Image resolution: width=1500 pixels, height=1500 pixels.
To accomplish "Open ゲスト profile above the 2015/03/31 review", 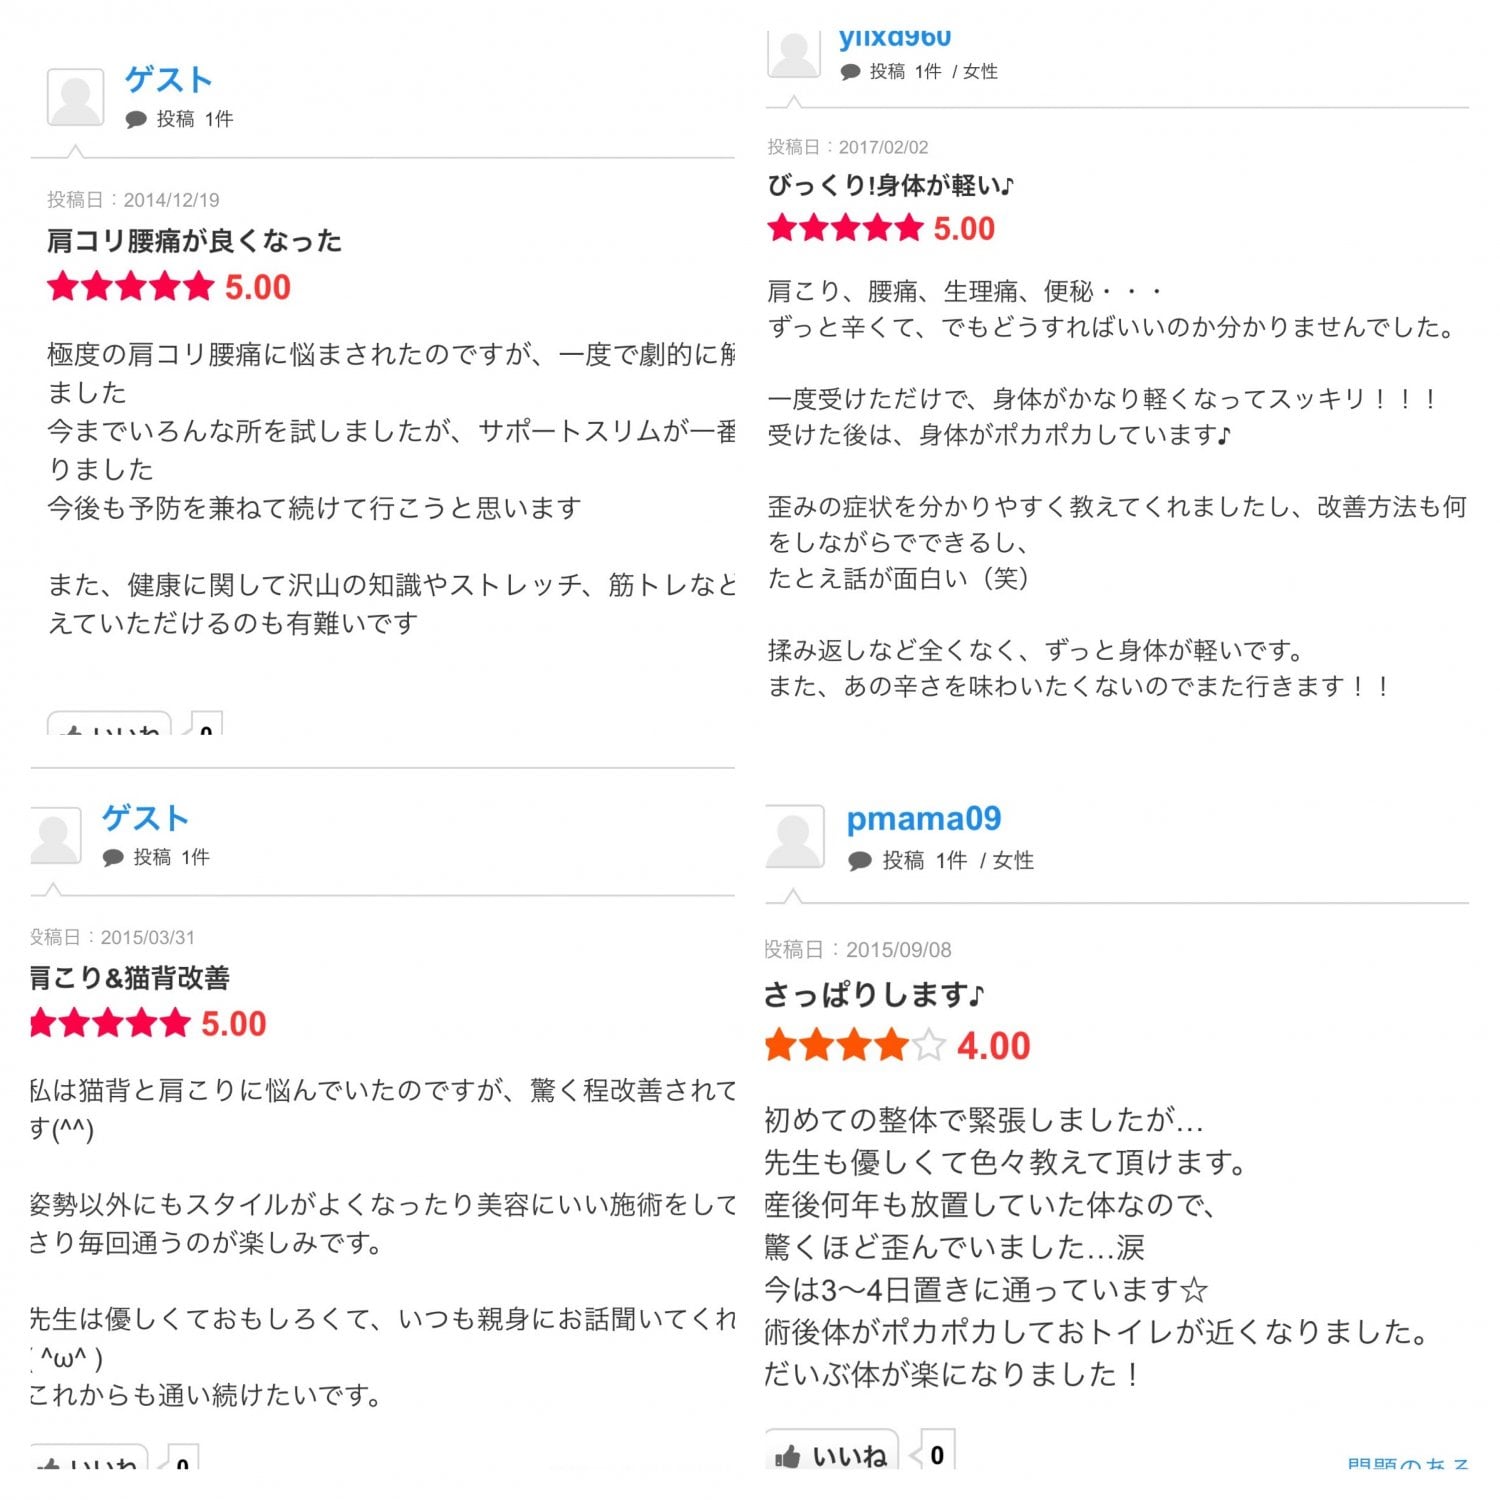I will (x=145, y=818).
